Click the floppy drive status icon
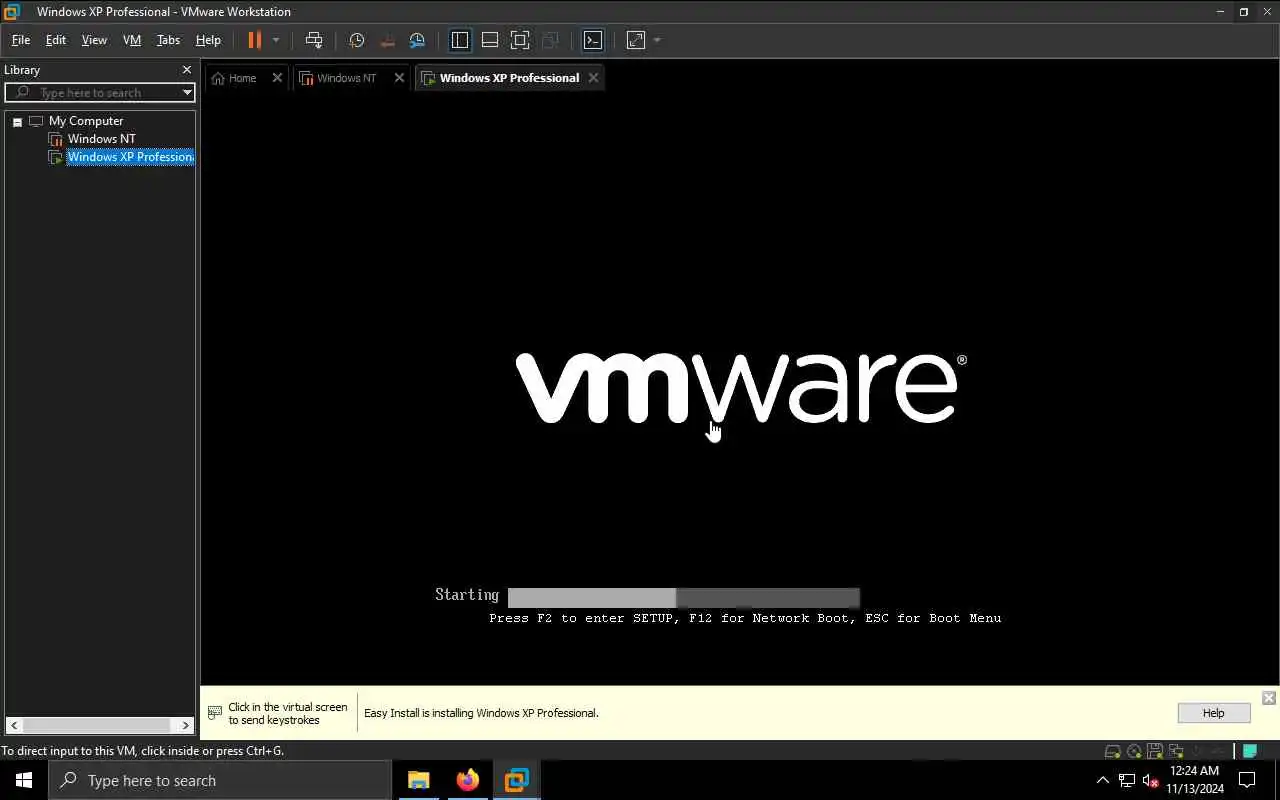 1155,751
